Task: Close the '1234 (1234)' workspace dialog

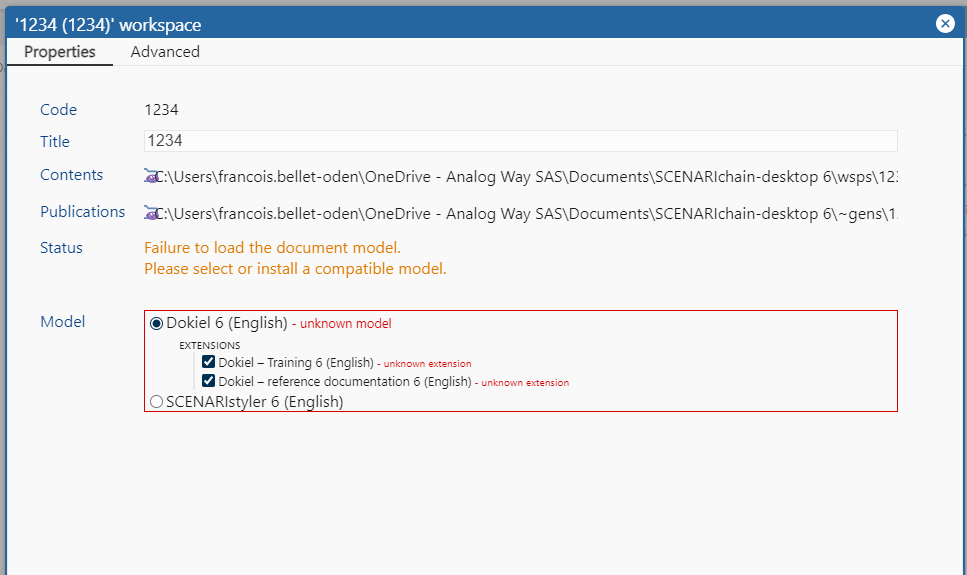Action: point(945,23)
